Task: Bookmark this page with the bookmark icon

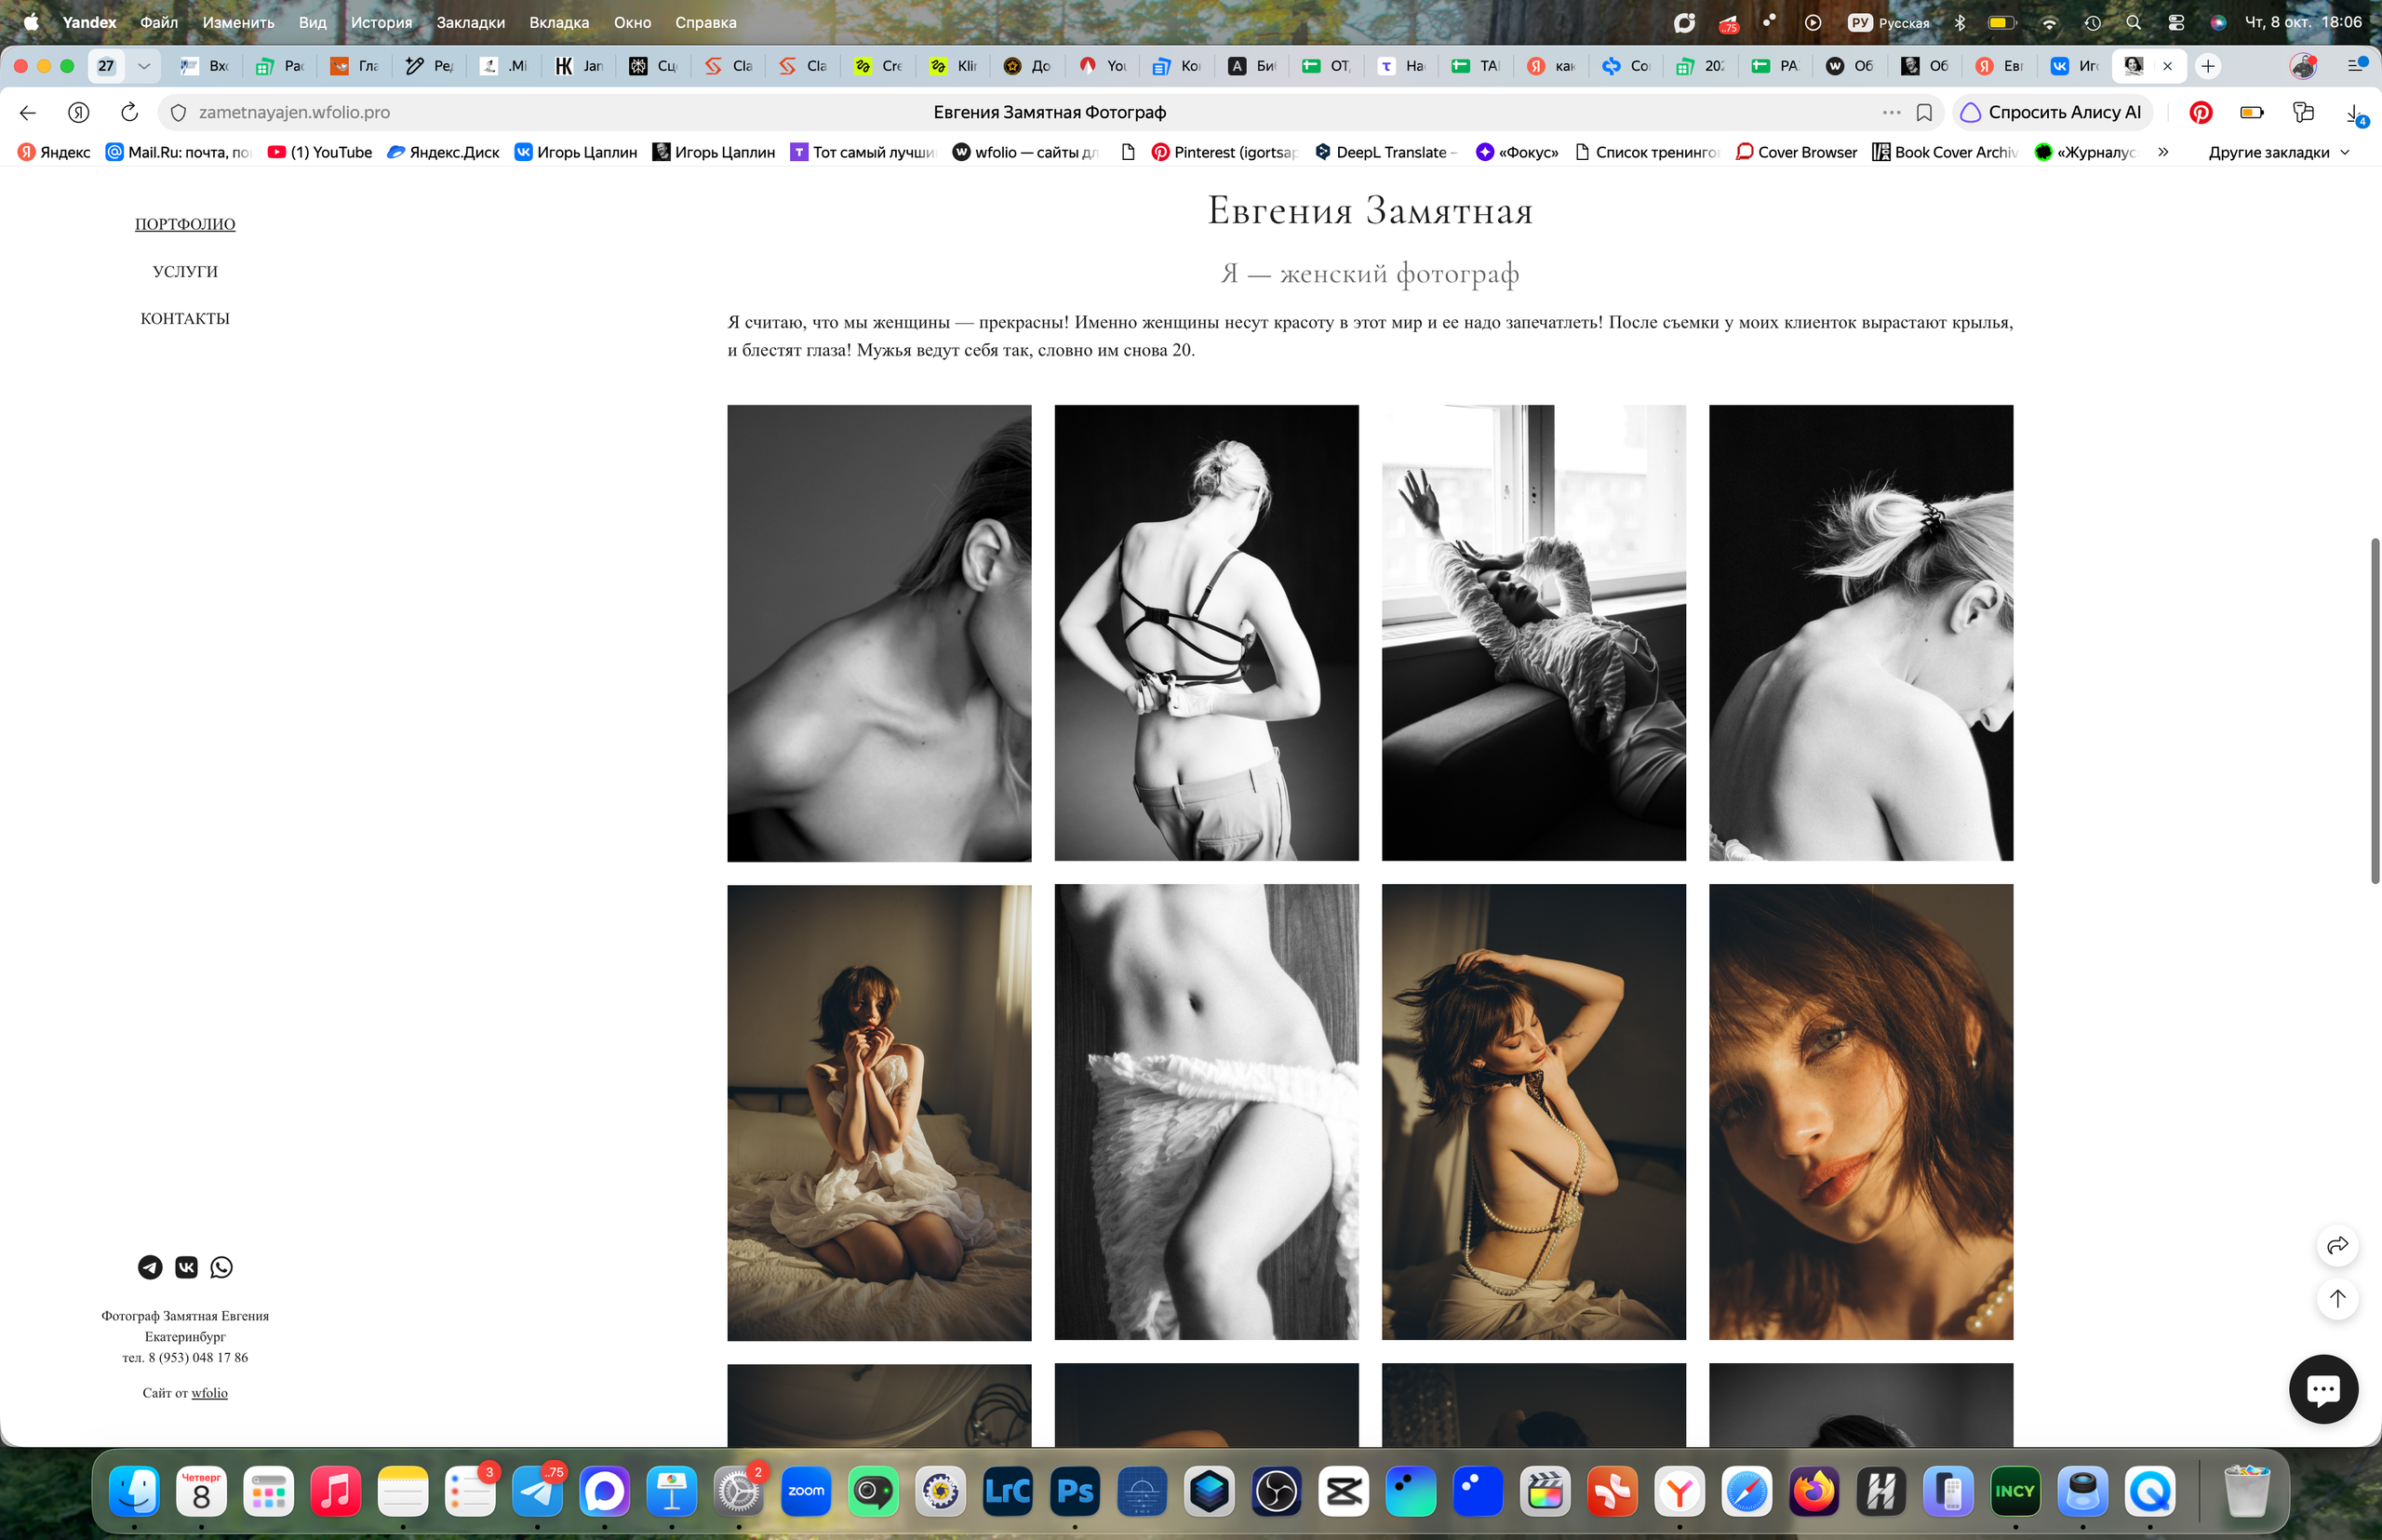Action: 1924,112
